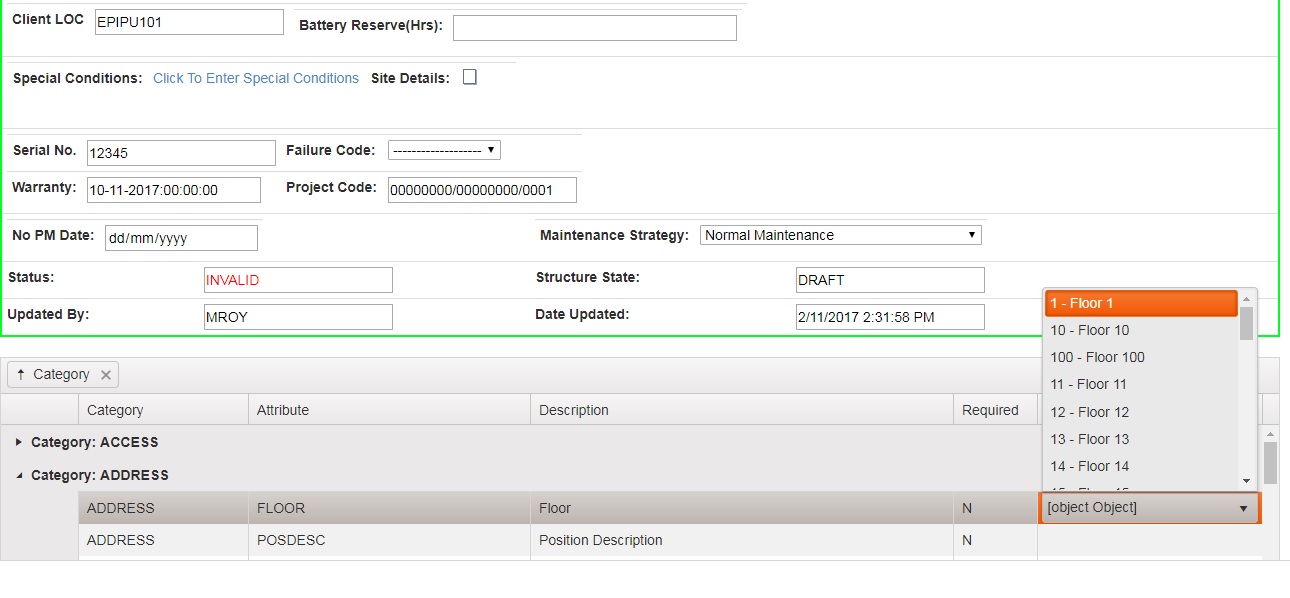Collapse the ADDRESS category group
The height and width of the screenshot is (598, 1290).
tap(19, 476)
